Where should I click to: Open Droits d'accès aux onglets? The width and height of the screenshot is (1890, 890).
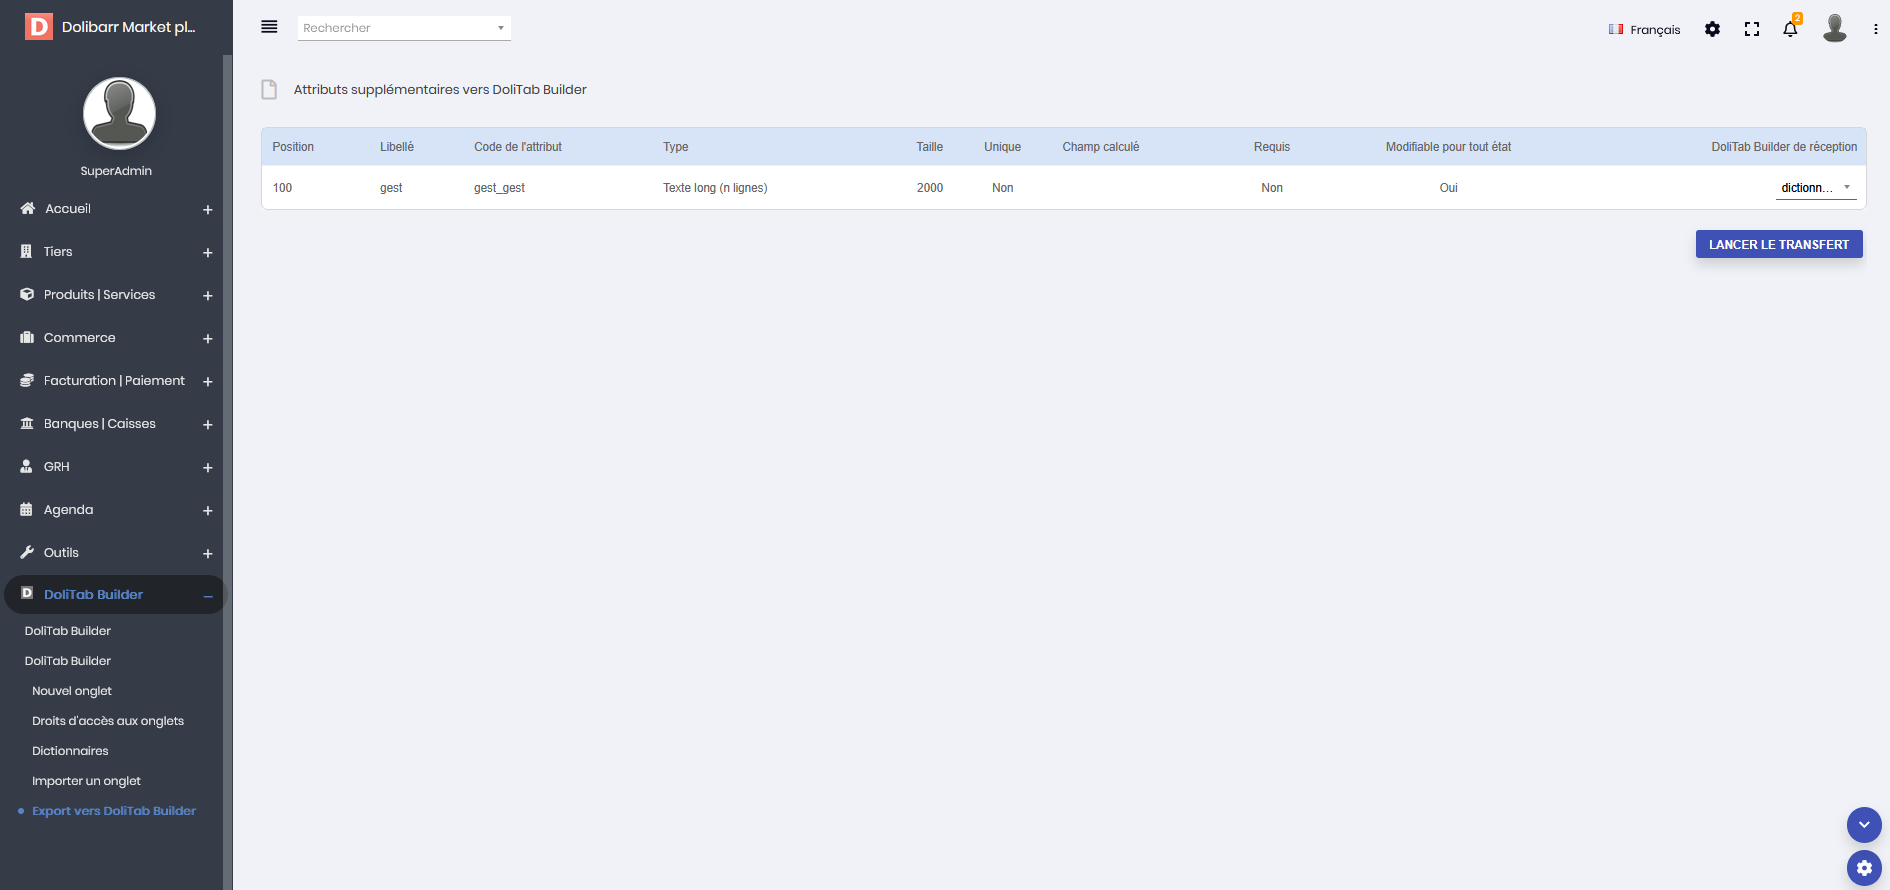(x=108, y=721)
